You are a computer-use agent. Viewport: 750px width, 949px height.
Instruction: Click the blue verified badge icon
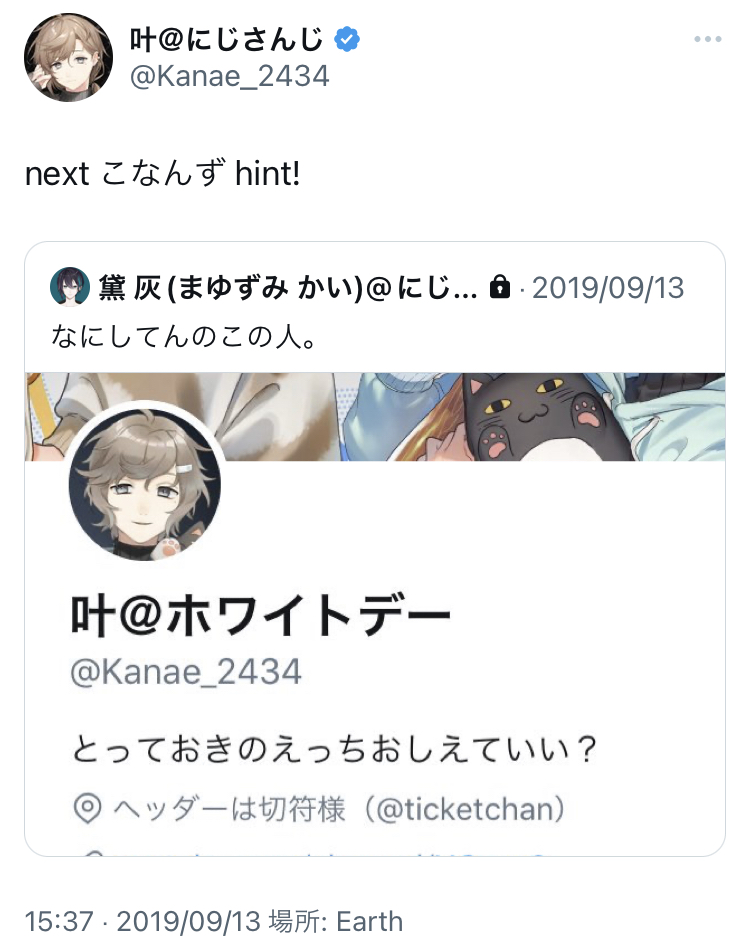347,40
